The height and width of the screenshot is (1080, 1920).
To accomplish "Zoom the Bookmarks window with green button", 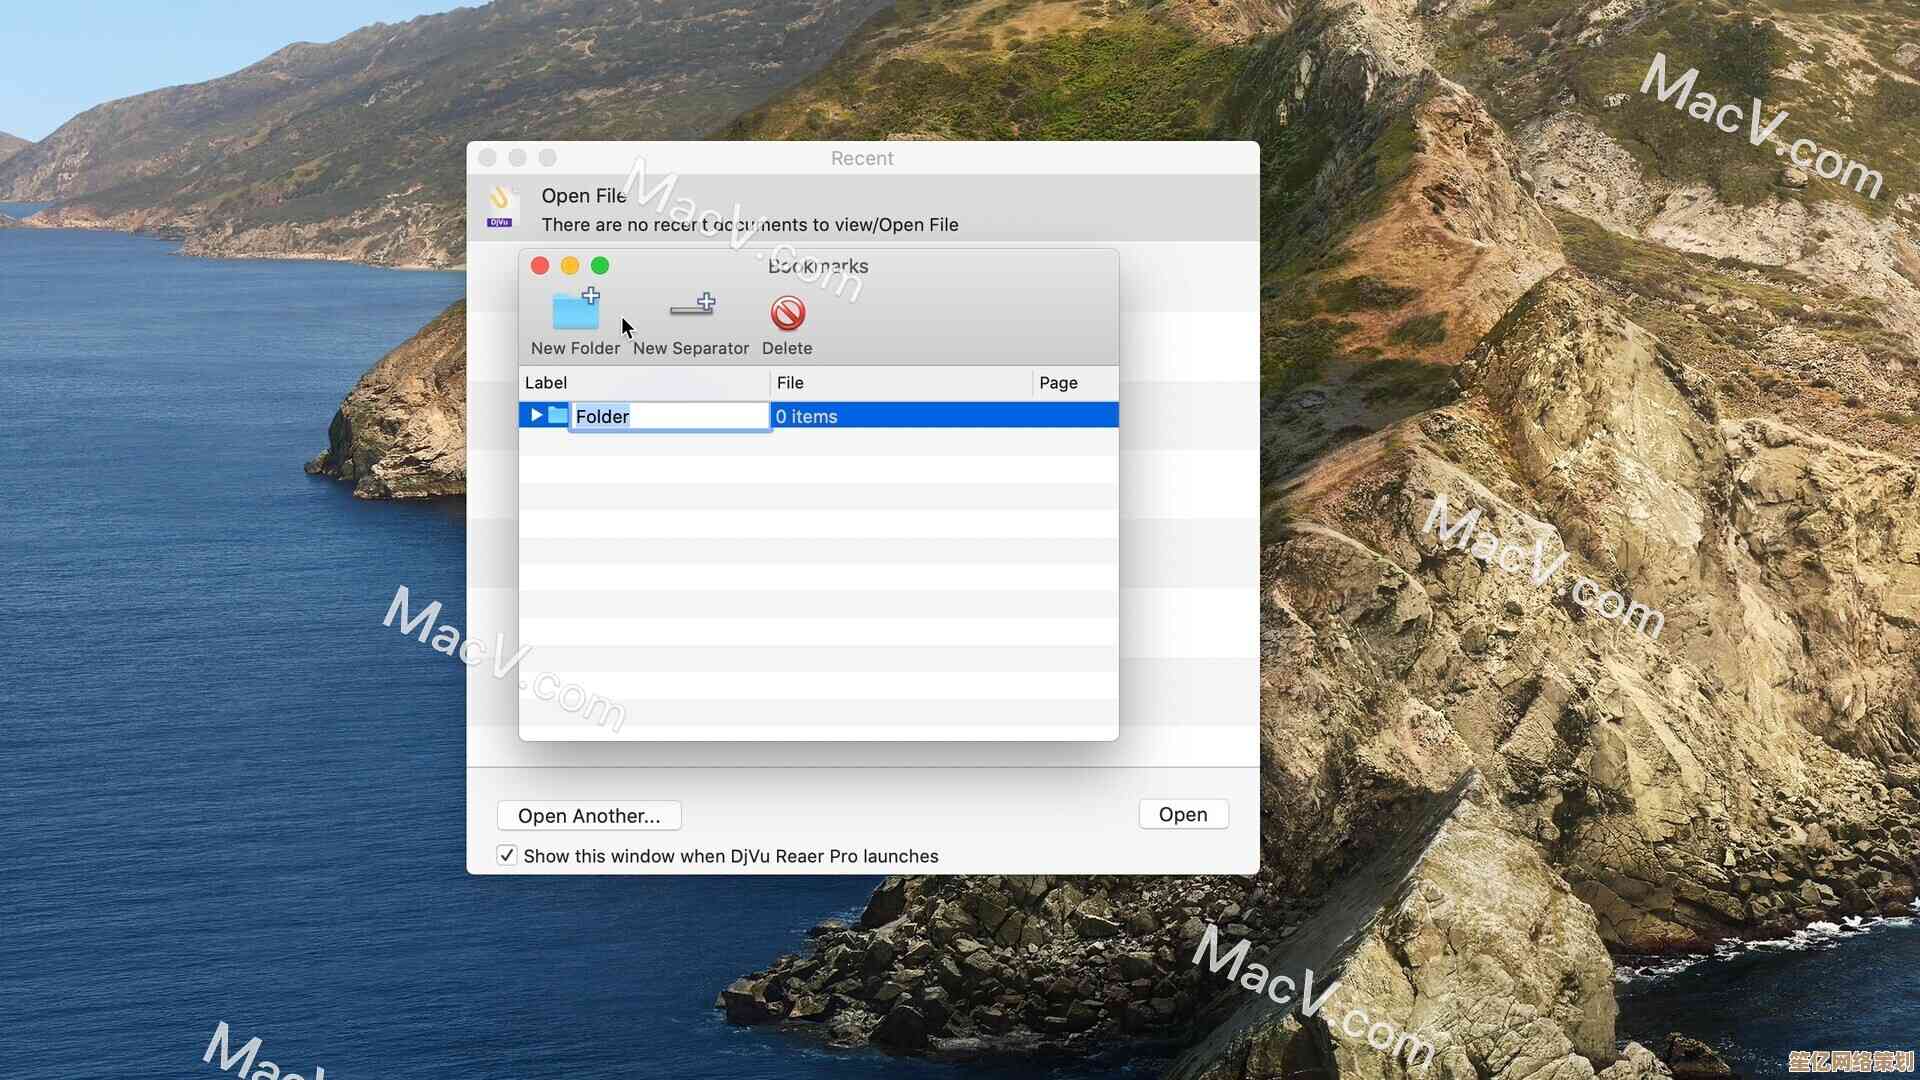I will click(600, 265).
